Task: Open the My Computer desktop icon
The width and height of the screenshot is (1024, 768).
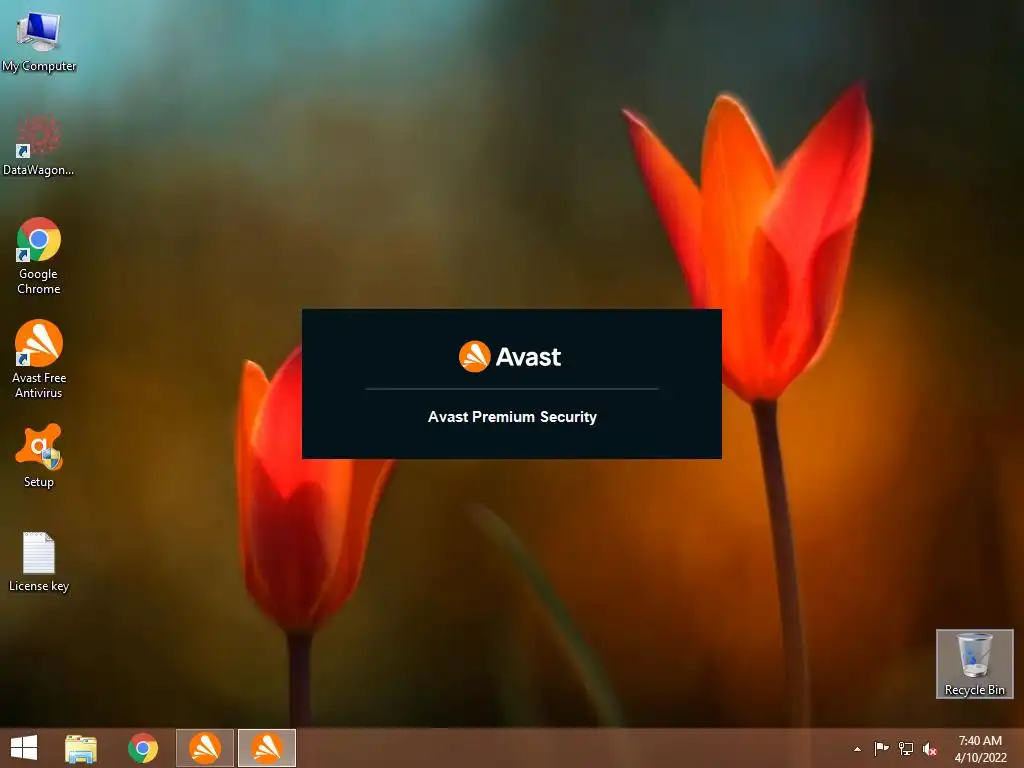Action: [x=39, y=40]
